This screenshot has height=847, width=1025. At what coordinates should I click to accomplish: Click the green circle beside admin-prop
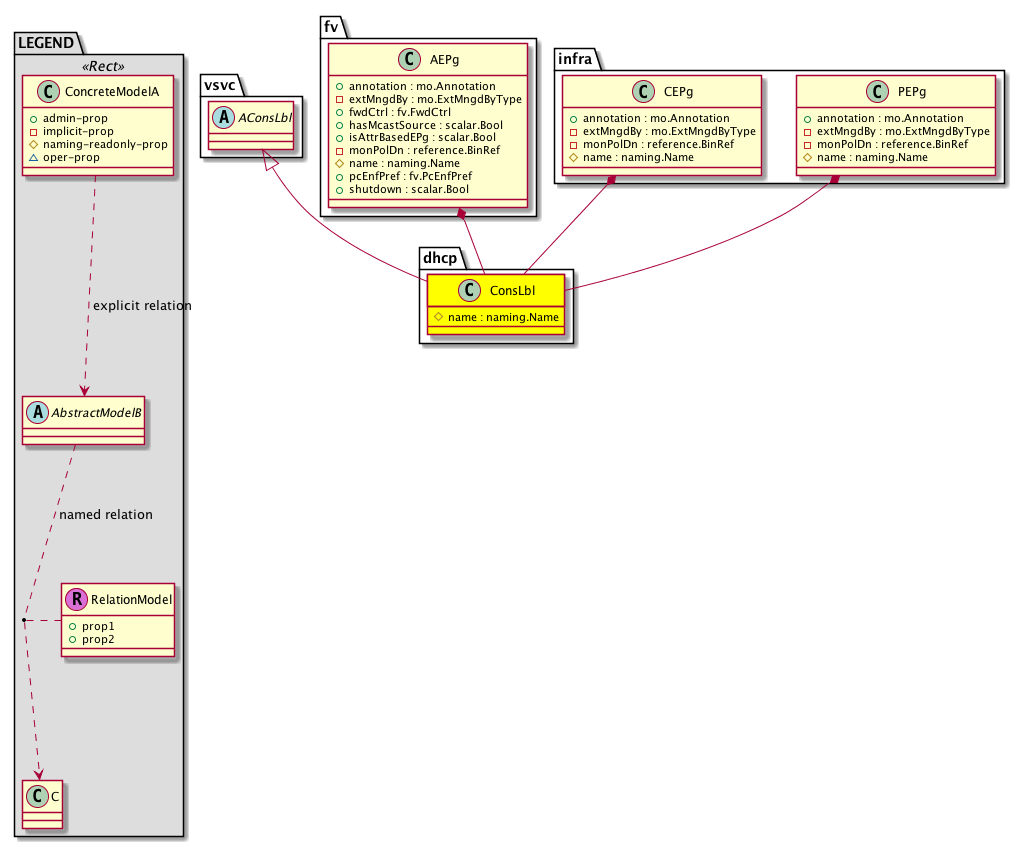33,119
